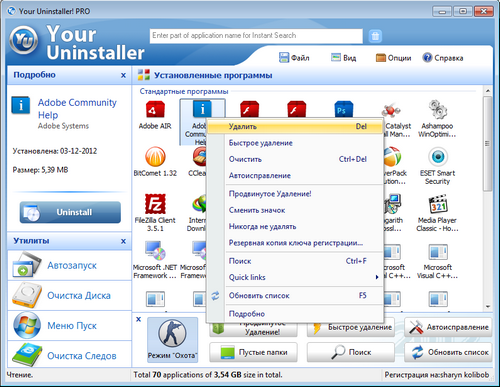
Task: Select the Catalyst Manager icon
Action: pyautogui.click(x=392, y=110)
